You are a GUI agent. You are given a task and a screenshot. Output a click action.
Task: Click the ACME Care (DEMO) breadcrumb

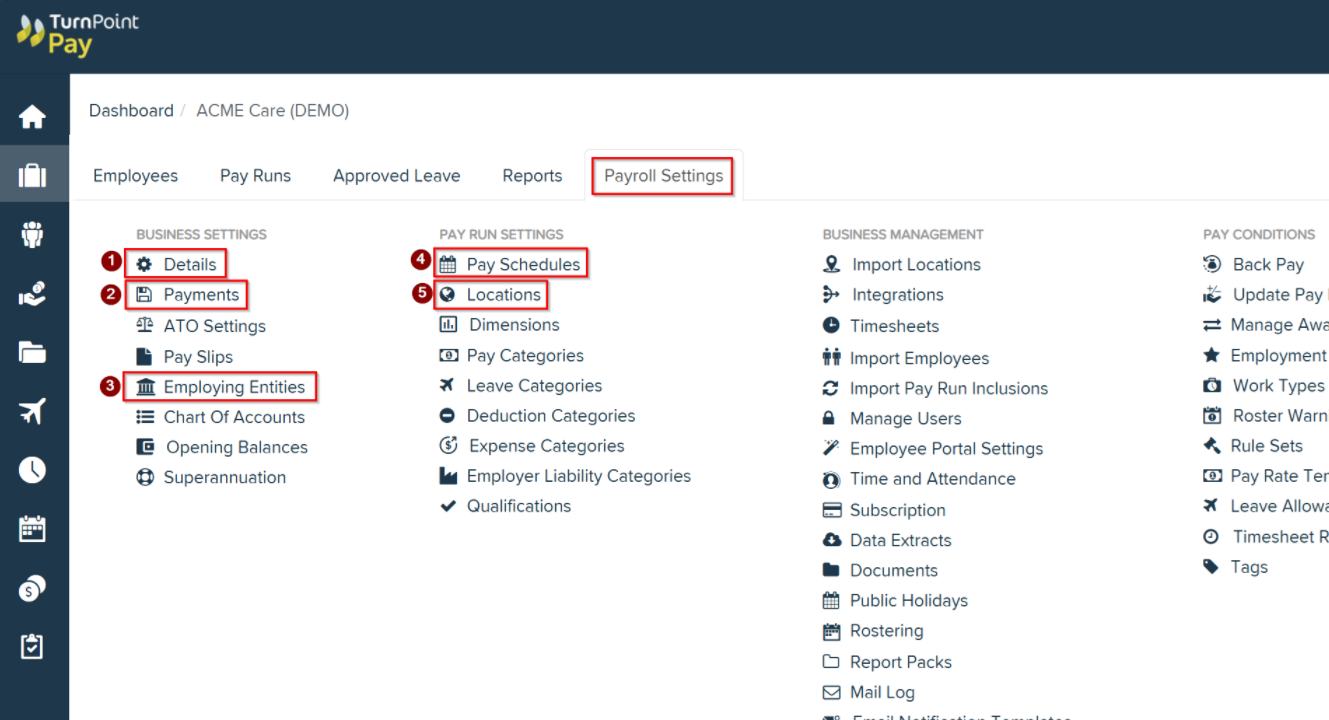(x=272, y=110)
